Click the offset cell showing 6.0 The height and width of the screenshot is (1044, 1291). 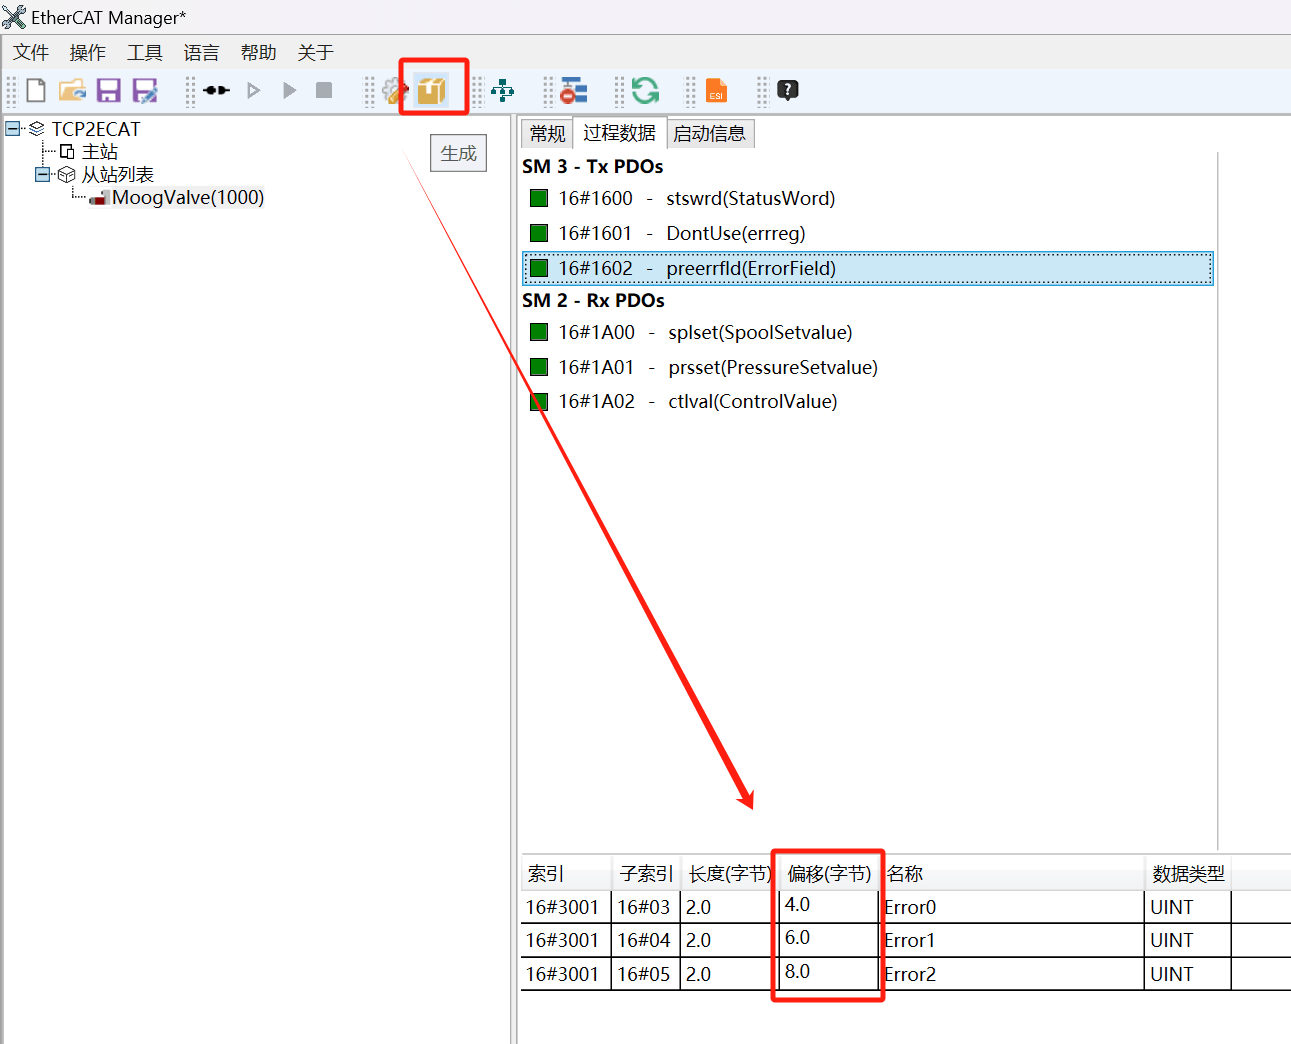829,938
